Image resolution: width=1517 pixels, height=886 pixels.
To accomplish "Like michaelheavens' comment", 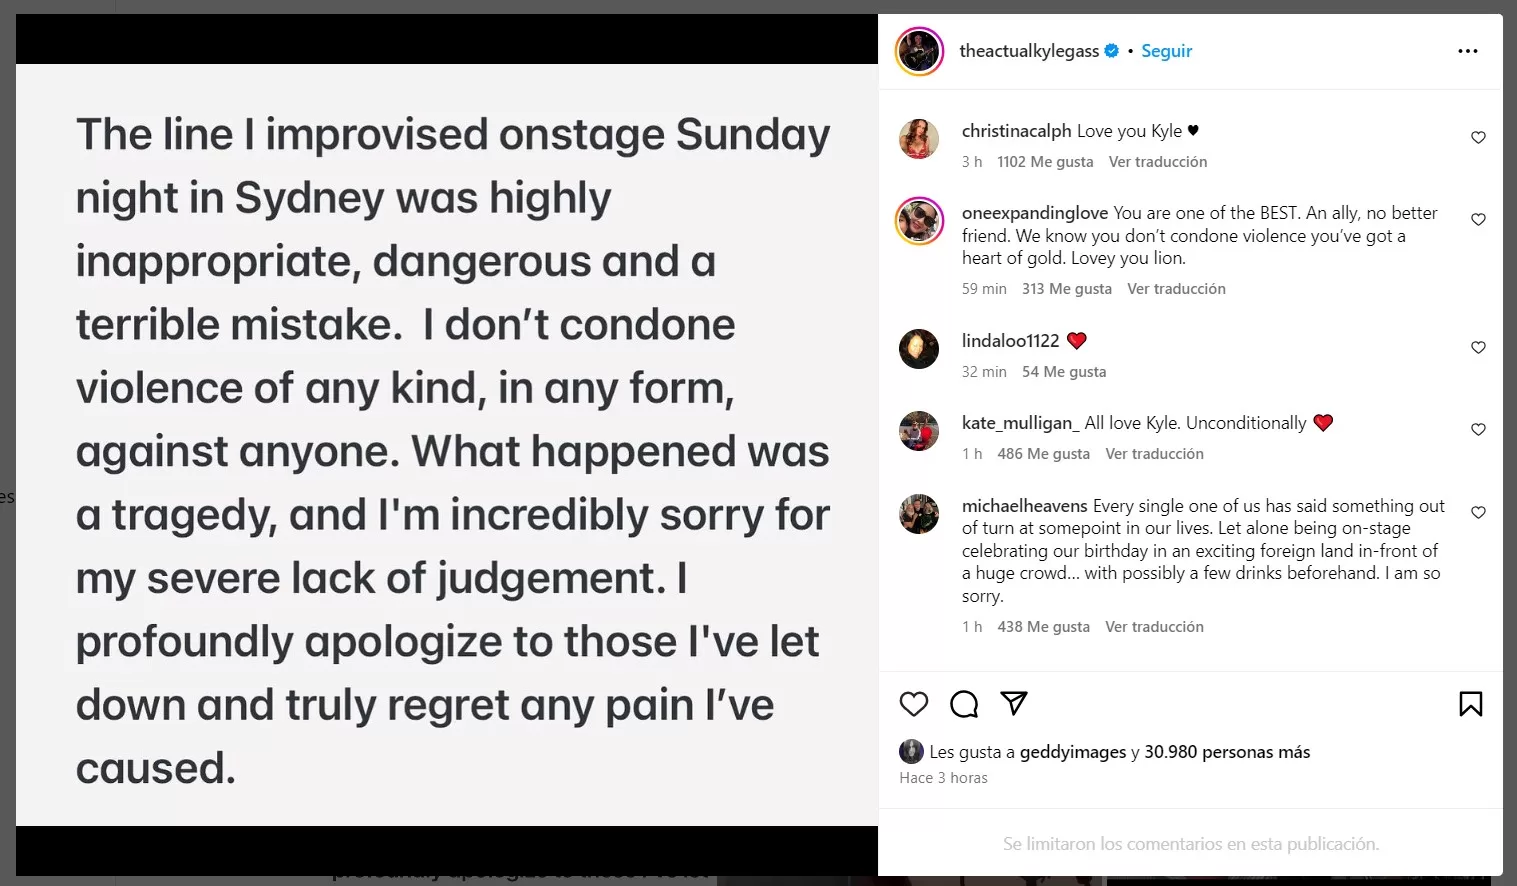I will (x=1478, y=512).
